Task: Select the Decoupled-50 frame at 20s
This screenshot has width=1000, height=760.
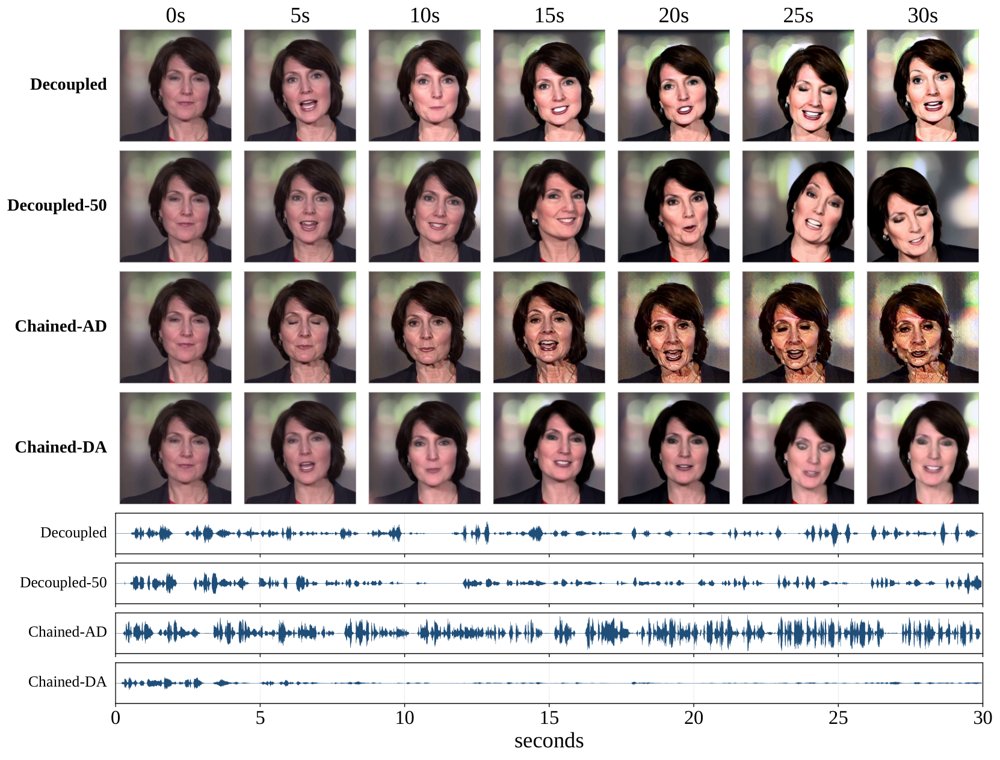Action: pyautogui.click(x=673, y=207)
